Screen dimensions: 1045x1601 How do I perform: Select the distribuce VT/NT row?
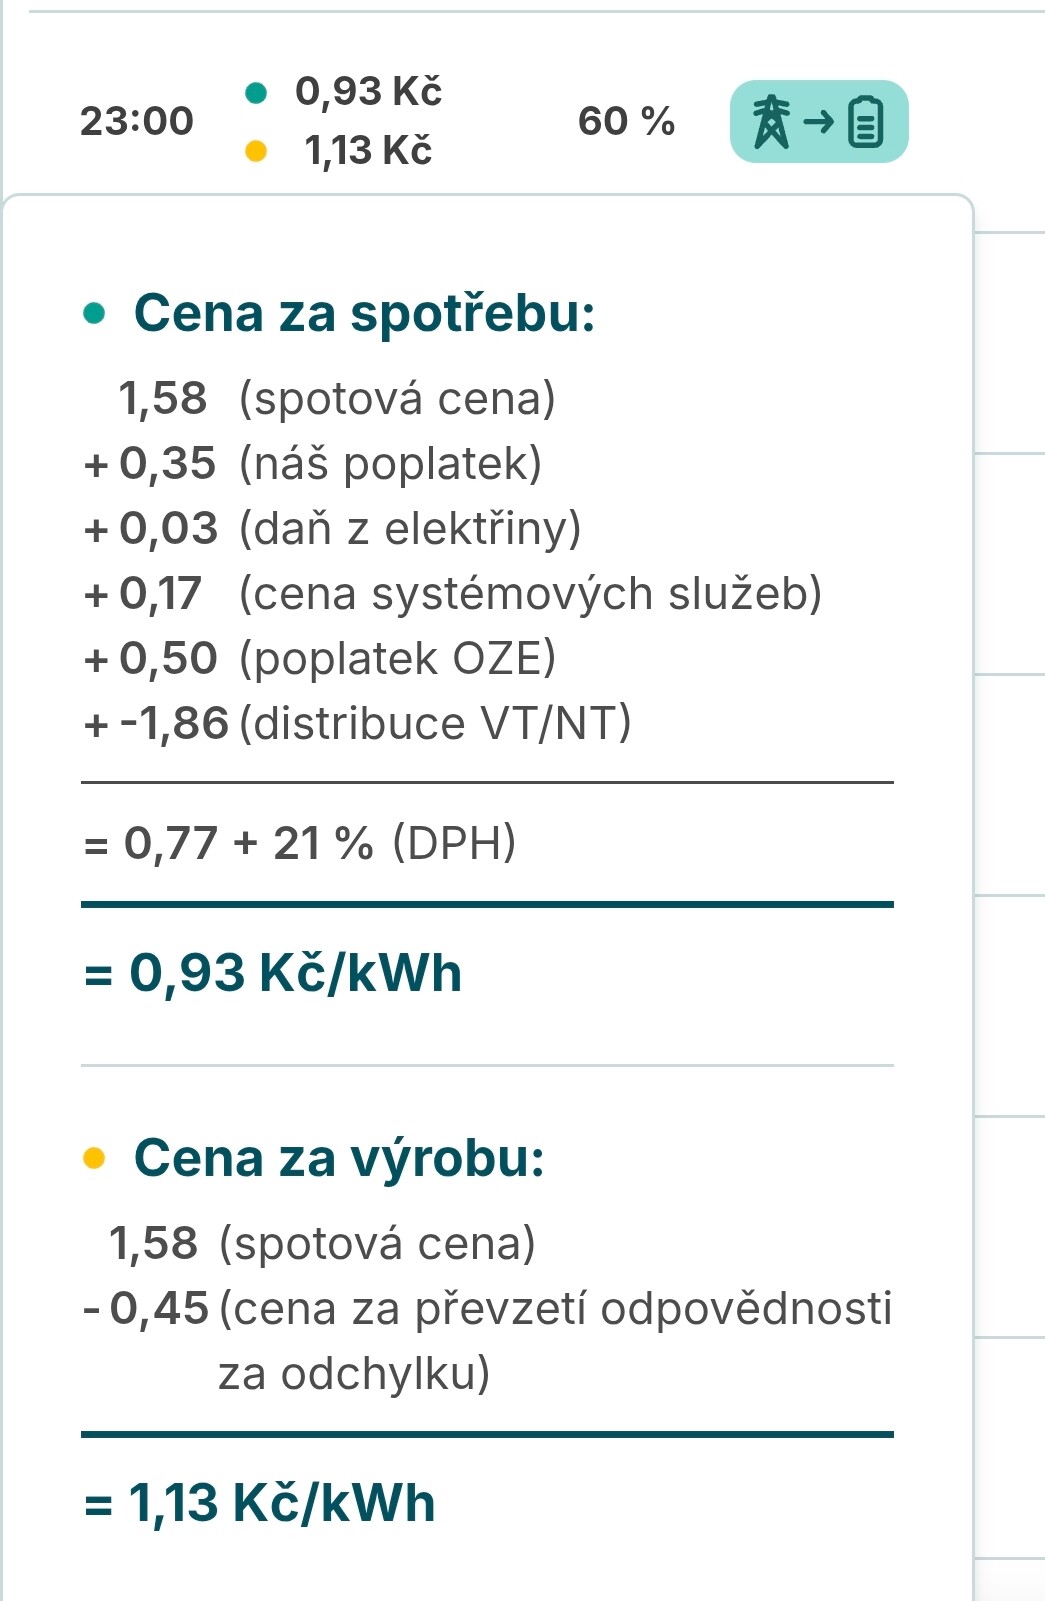(x=358, y=724)
